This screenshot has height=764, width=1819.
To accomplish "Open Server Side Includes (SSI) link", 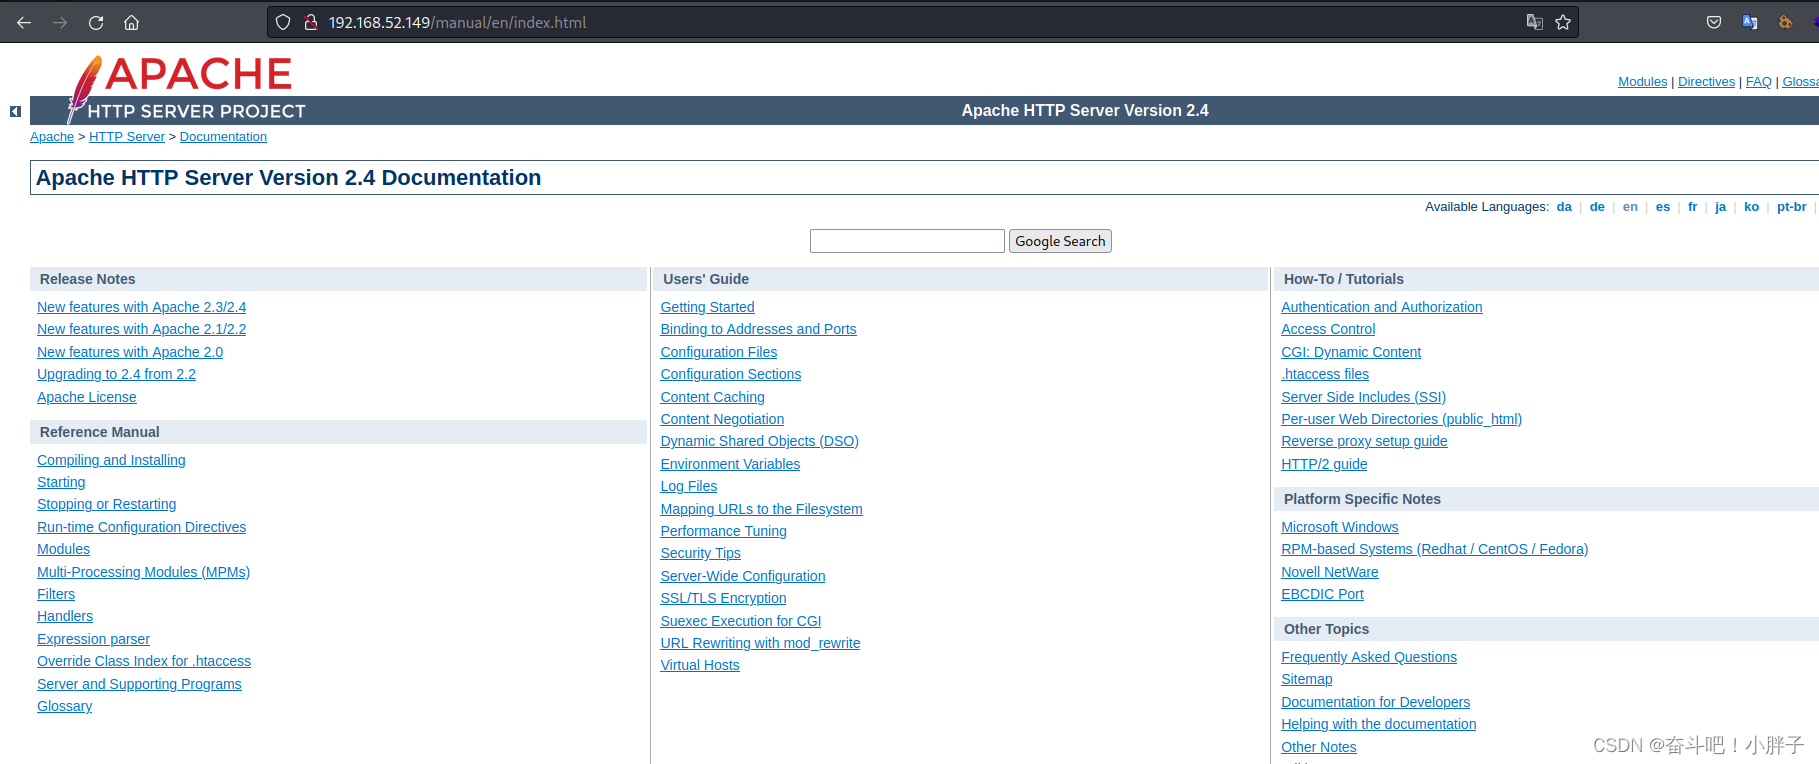I will coord(1363,397).
